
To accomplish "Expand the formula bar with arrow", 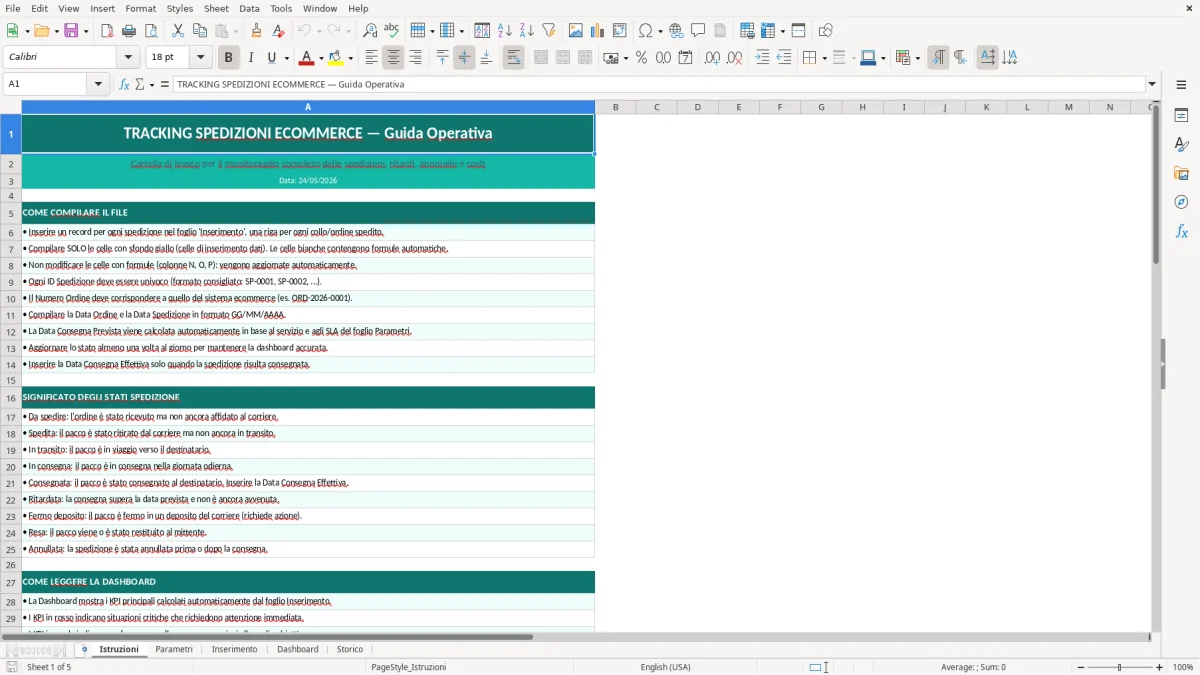I will [1152, 84].
